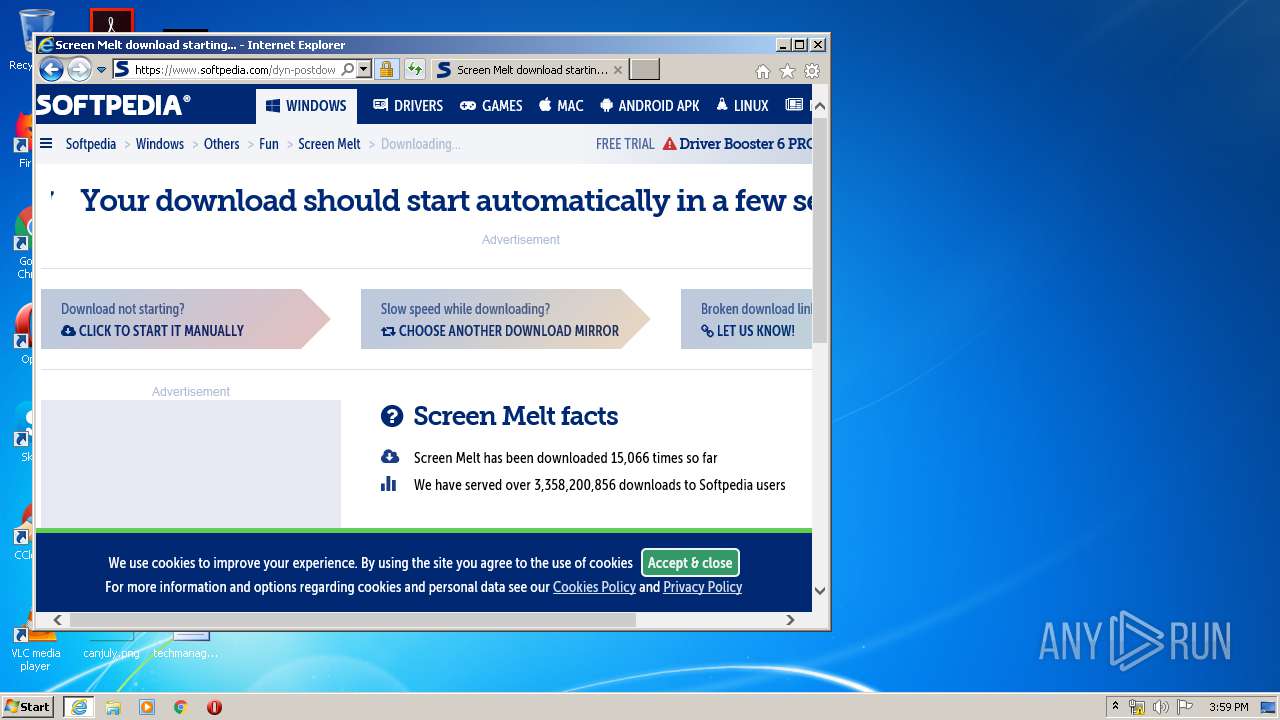1280x720 pixels.
Task: Open the MAC category
Action: point(561,106)
